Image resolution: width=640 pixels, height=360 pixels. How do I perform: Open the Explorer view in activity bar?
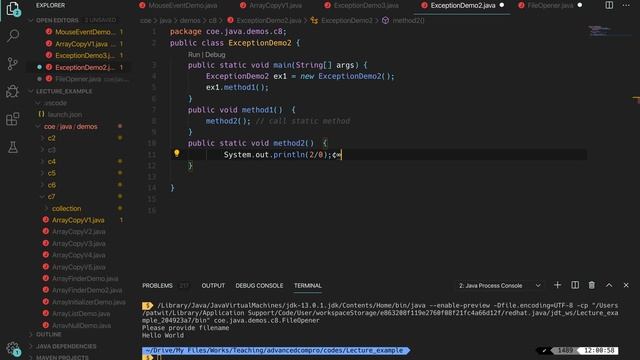[13, 9]
